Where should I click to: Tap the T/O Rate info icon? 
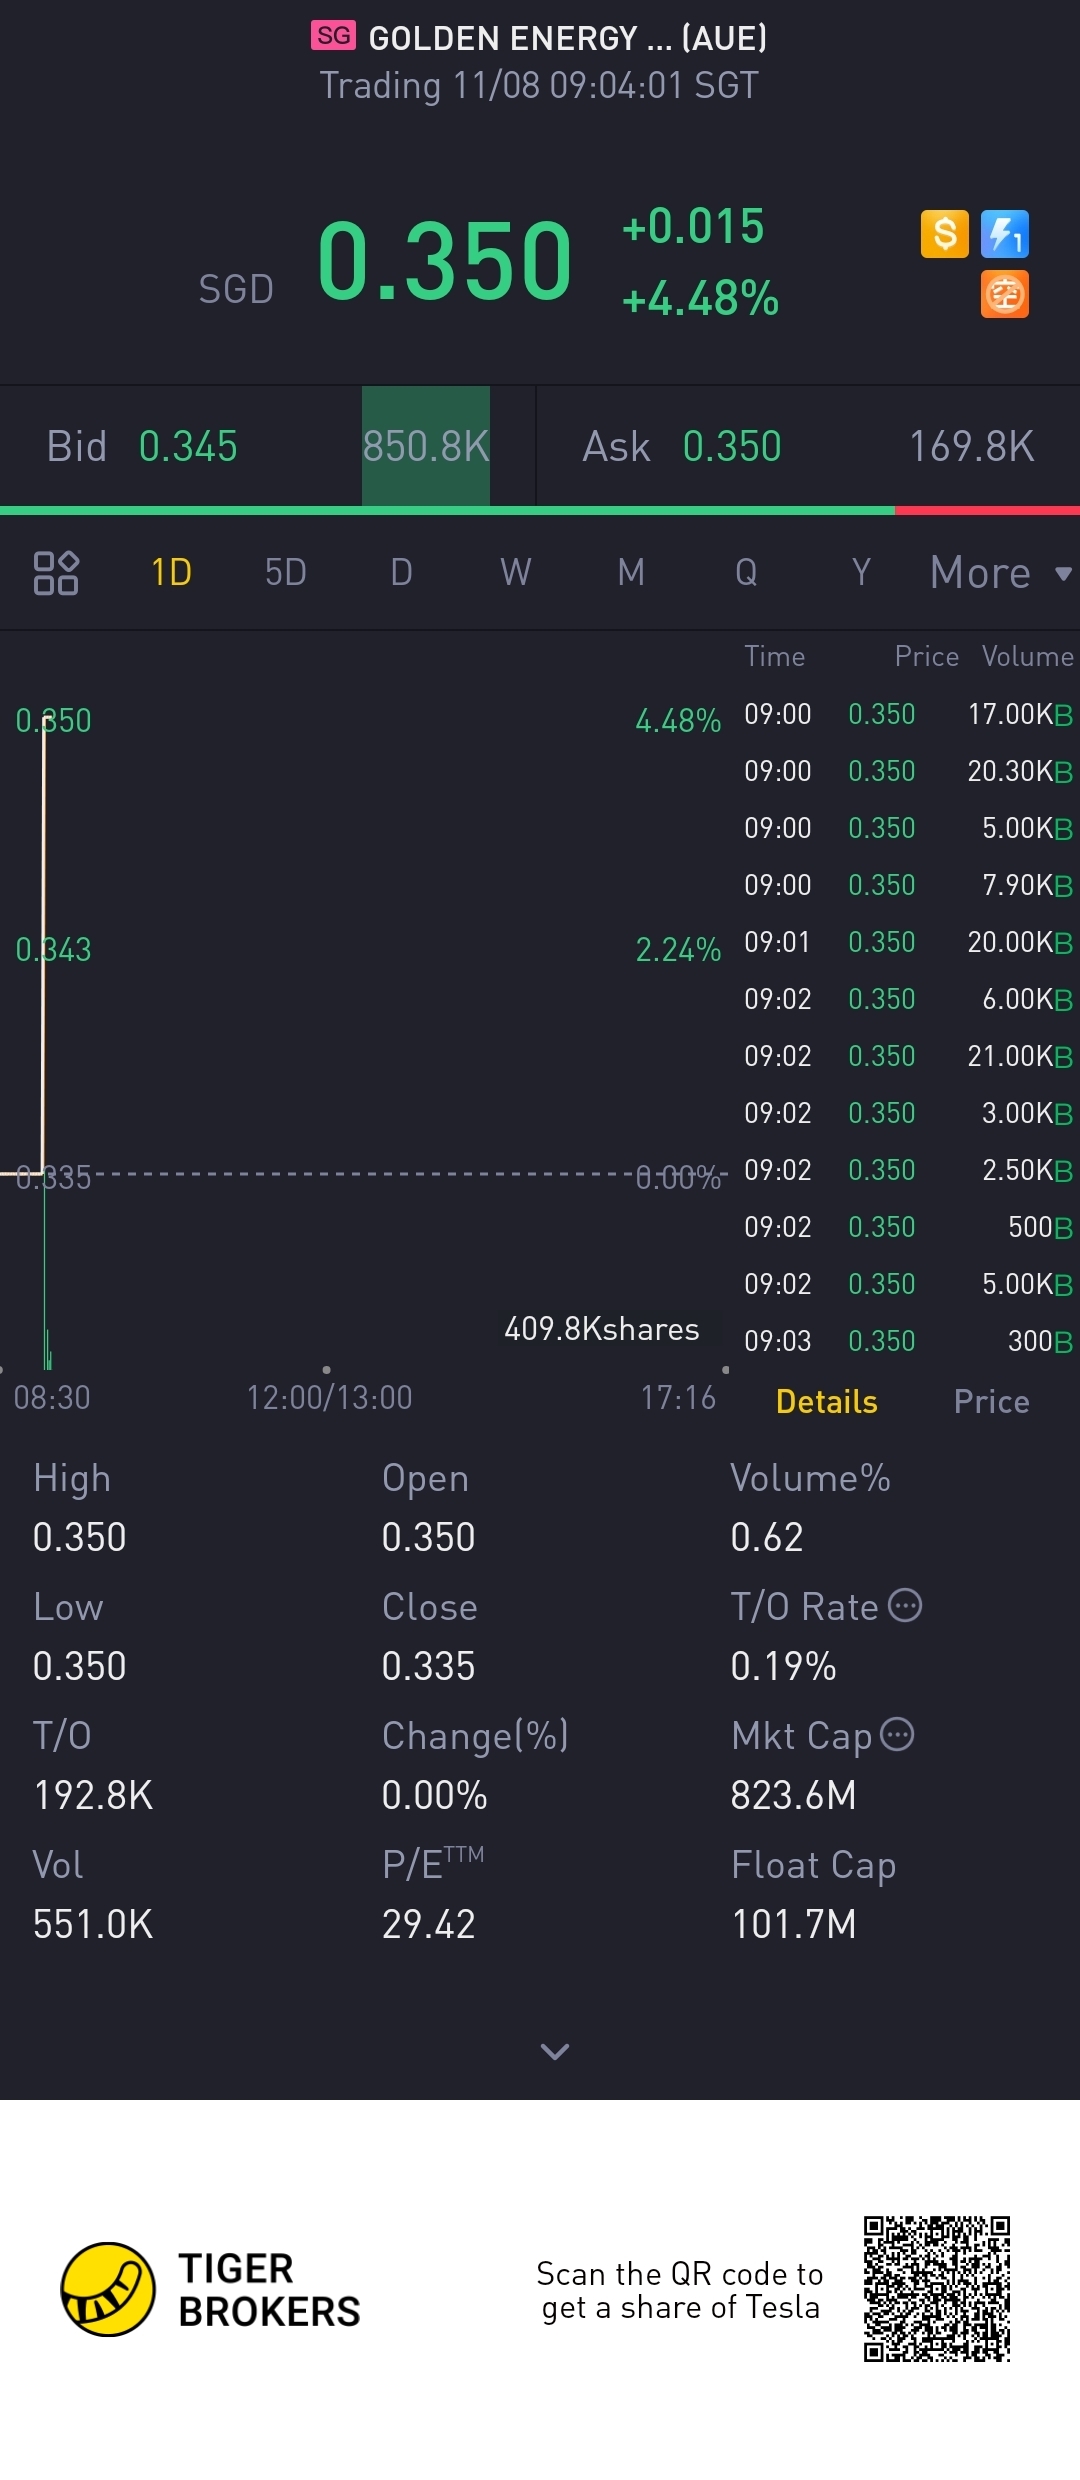906,1605
